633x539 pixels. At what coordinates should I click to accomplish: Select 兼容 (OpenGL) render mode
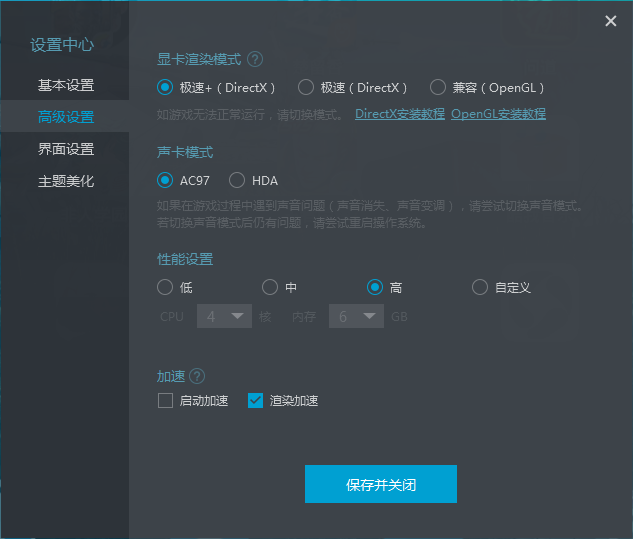click(x=437, y=87)
